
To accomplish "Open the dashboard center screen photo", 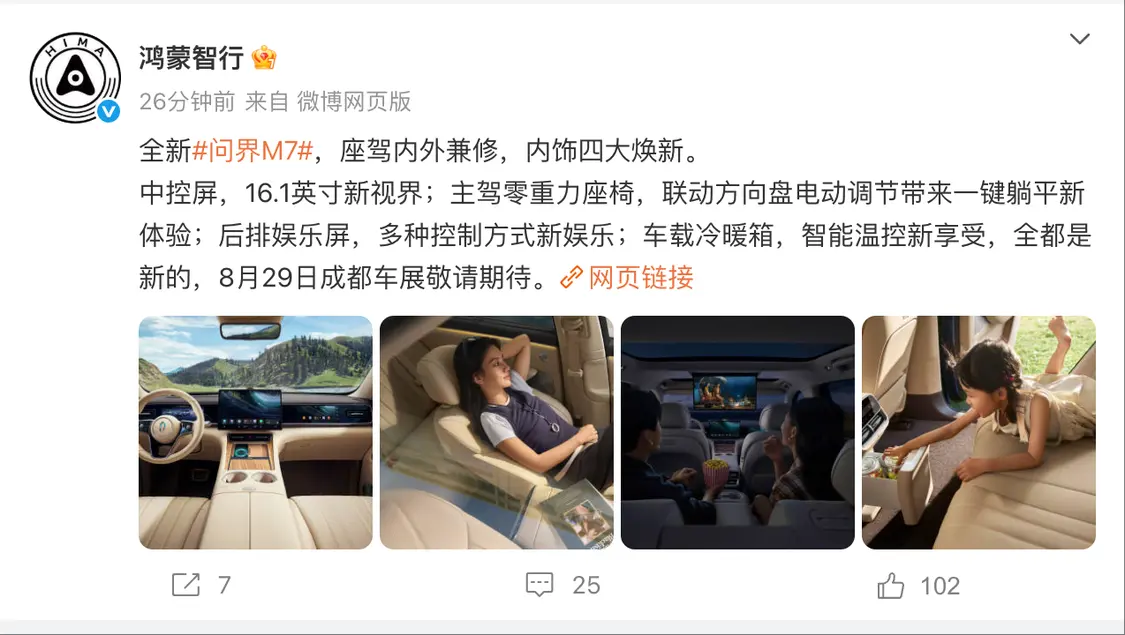I will click(x=255, y=433).
